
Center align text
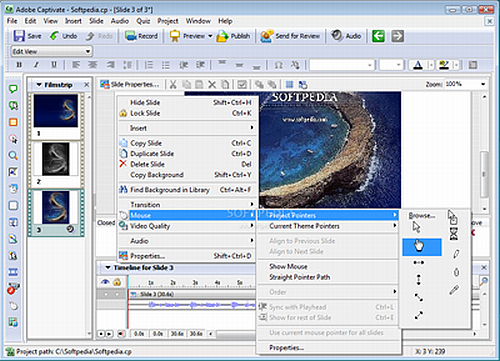(93, 65)
